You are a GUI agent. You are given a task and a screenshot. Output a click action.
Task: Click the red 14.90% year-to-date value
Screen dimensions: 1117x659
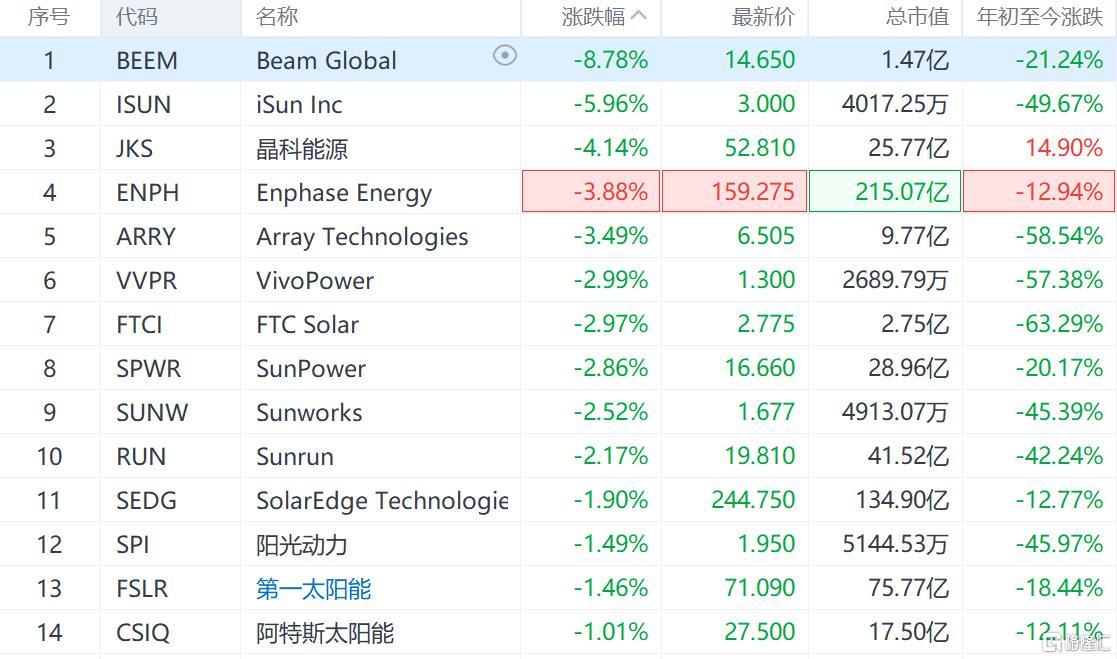click(1064, 148)
